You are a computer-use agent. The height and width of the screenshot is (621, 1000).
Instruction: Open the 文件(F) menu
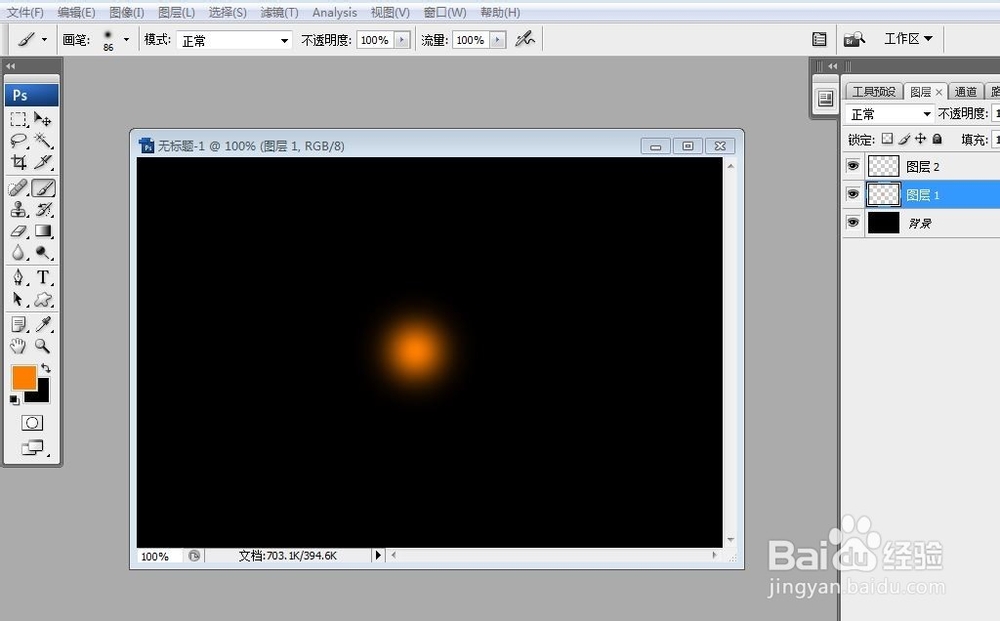click(x=25, y=12)
